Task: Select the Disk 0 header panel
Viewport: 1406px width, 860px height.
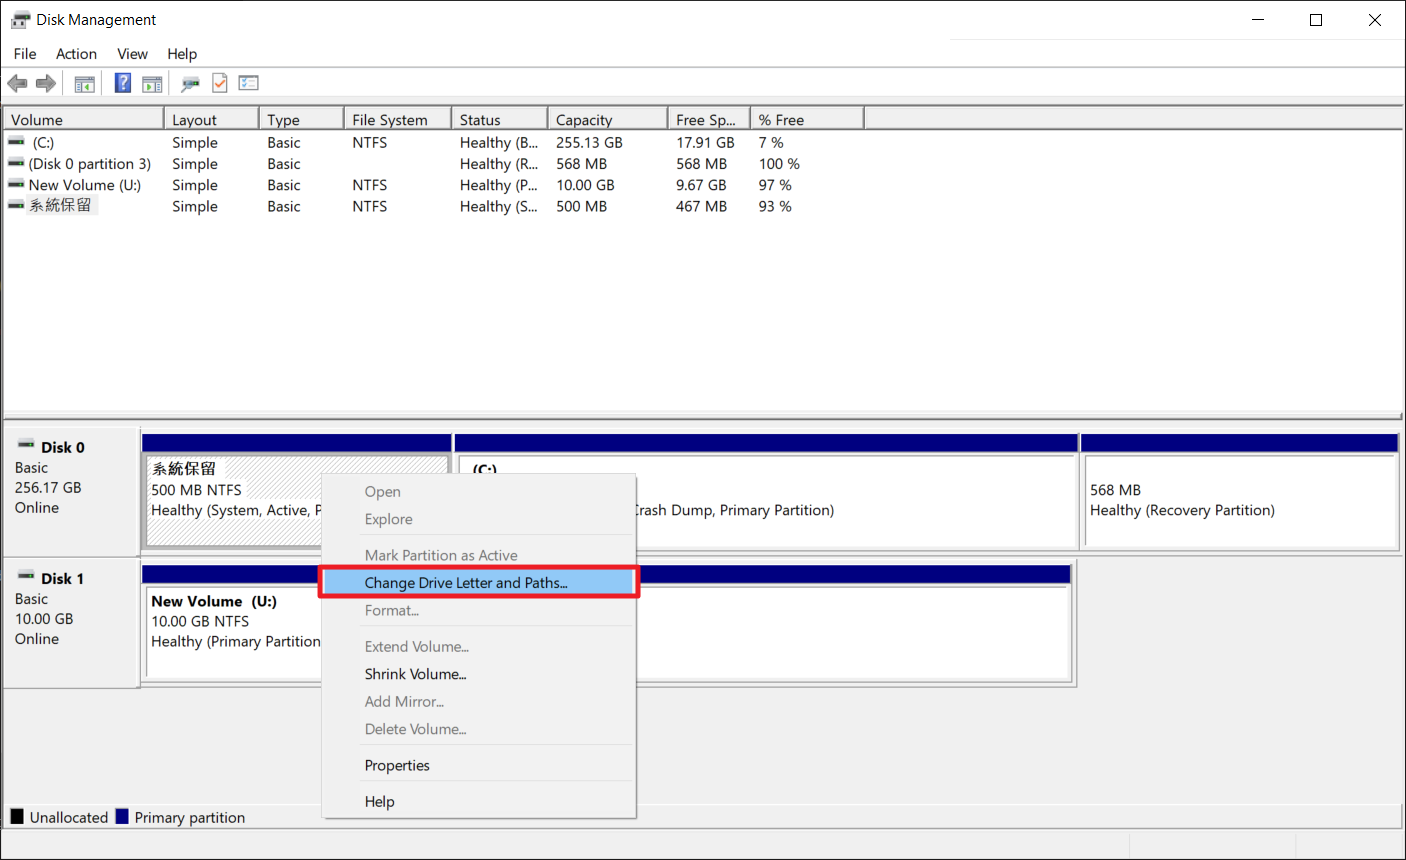Action: click(71, 490)
